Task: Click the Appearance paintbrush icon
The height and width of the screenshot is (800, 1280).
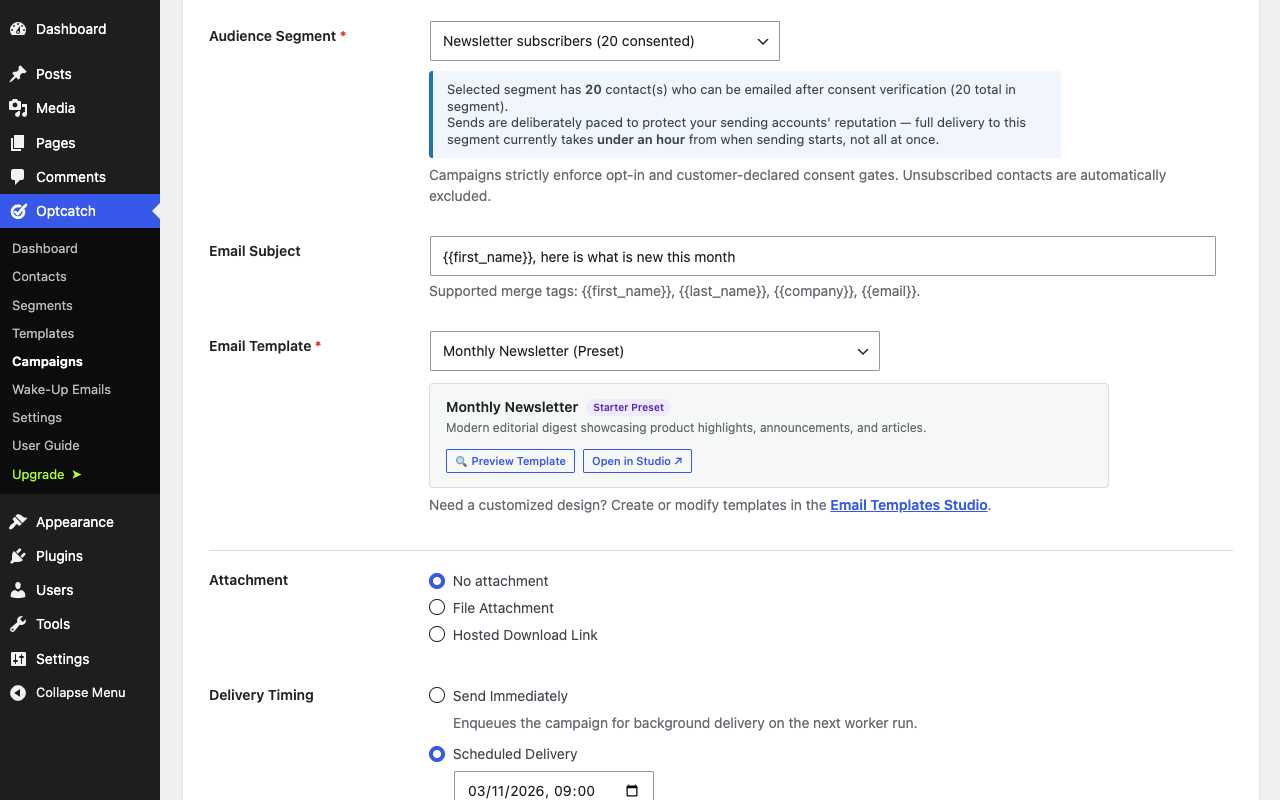Action: click(x=18, y=522)
